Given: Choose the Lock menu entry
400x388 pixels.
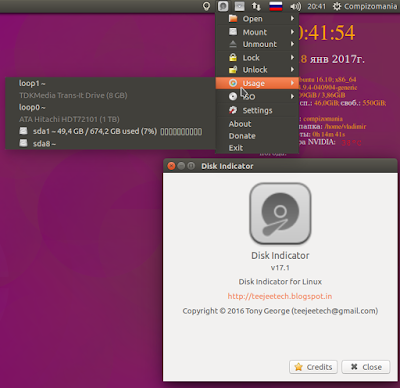Looking at the screenshot, I should point(257,58).
